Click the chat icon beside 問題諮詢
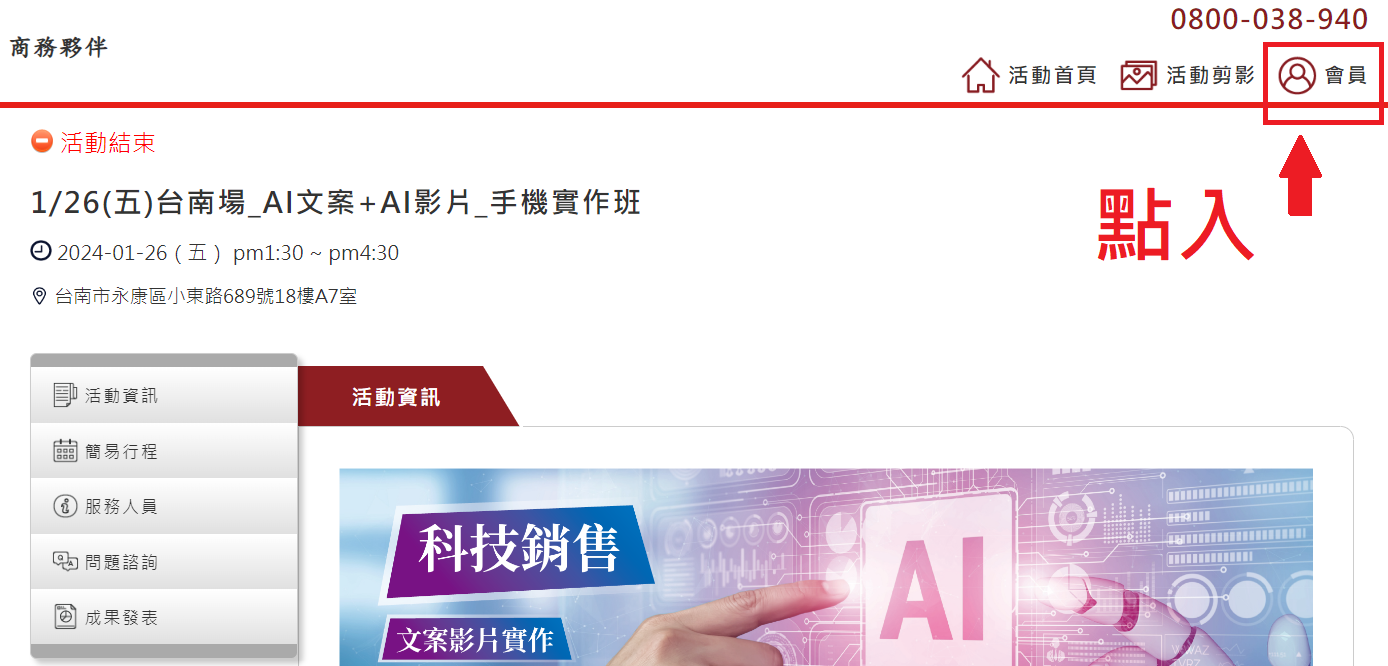1388x666 pixels. point(65,562)
